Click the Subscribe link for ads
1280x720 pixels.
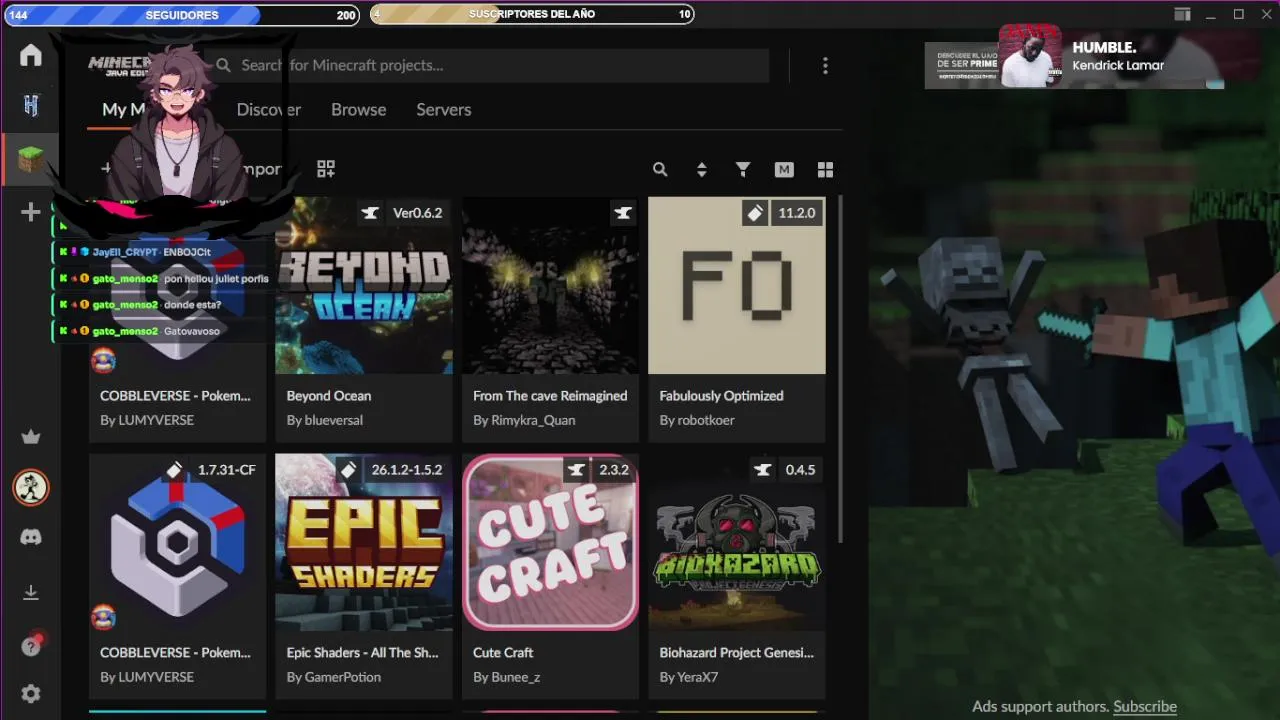coord(1145,706)
